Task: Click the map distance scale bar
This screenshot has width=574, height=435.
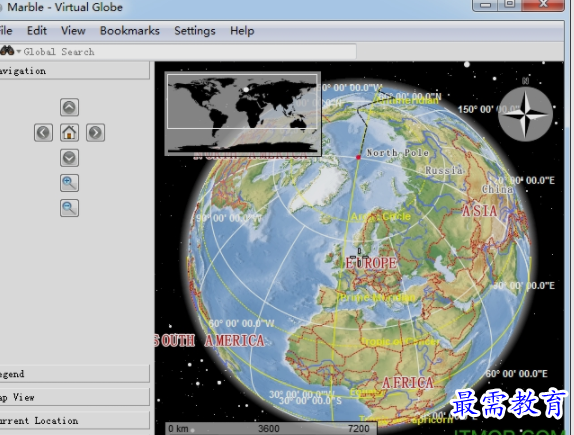Action: pyautogui.click(x=271, y=428)
